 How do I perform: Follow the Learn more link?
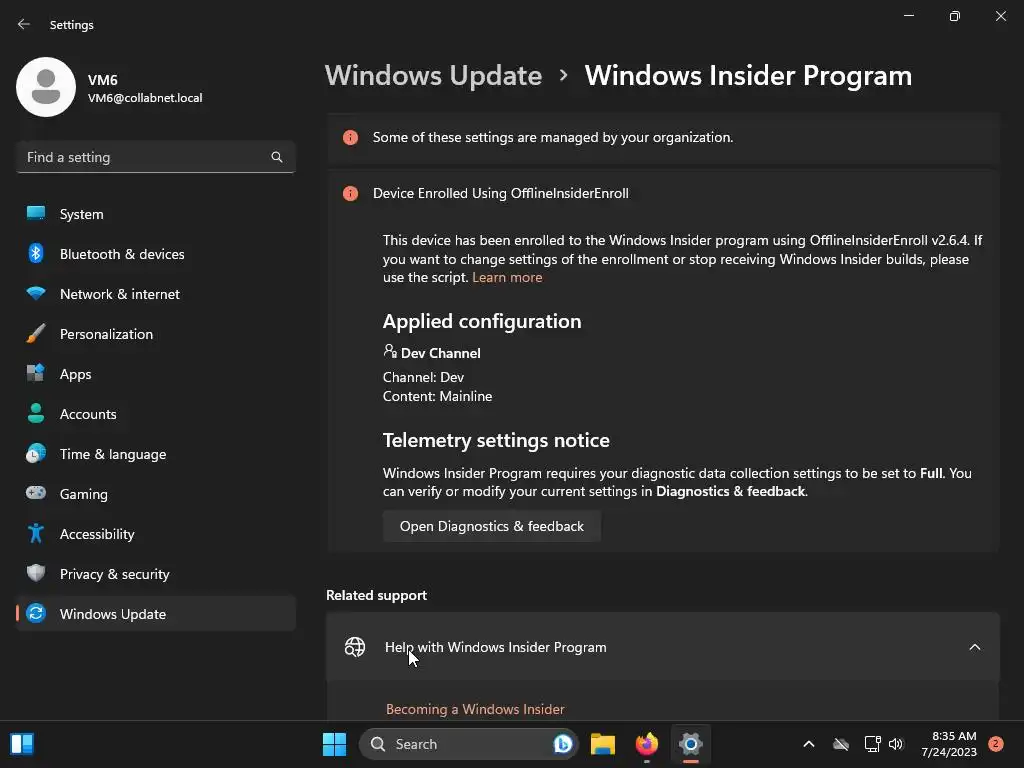[507, 277]
